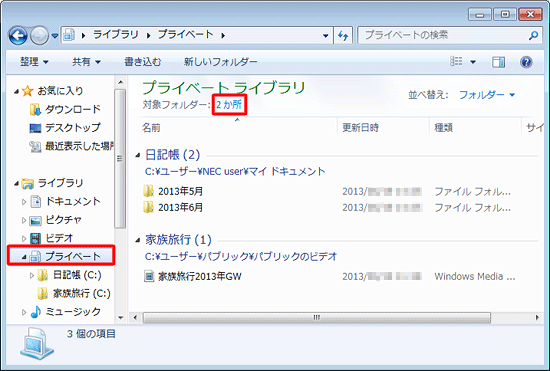
Task: Sort by the 更新日時 column header
Action: (x=360, y=128)
